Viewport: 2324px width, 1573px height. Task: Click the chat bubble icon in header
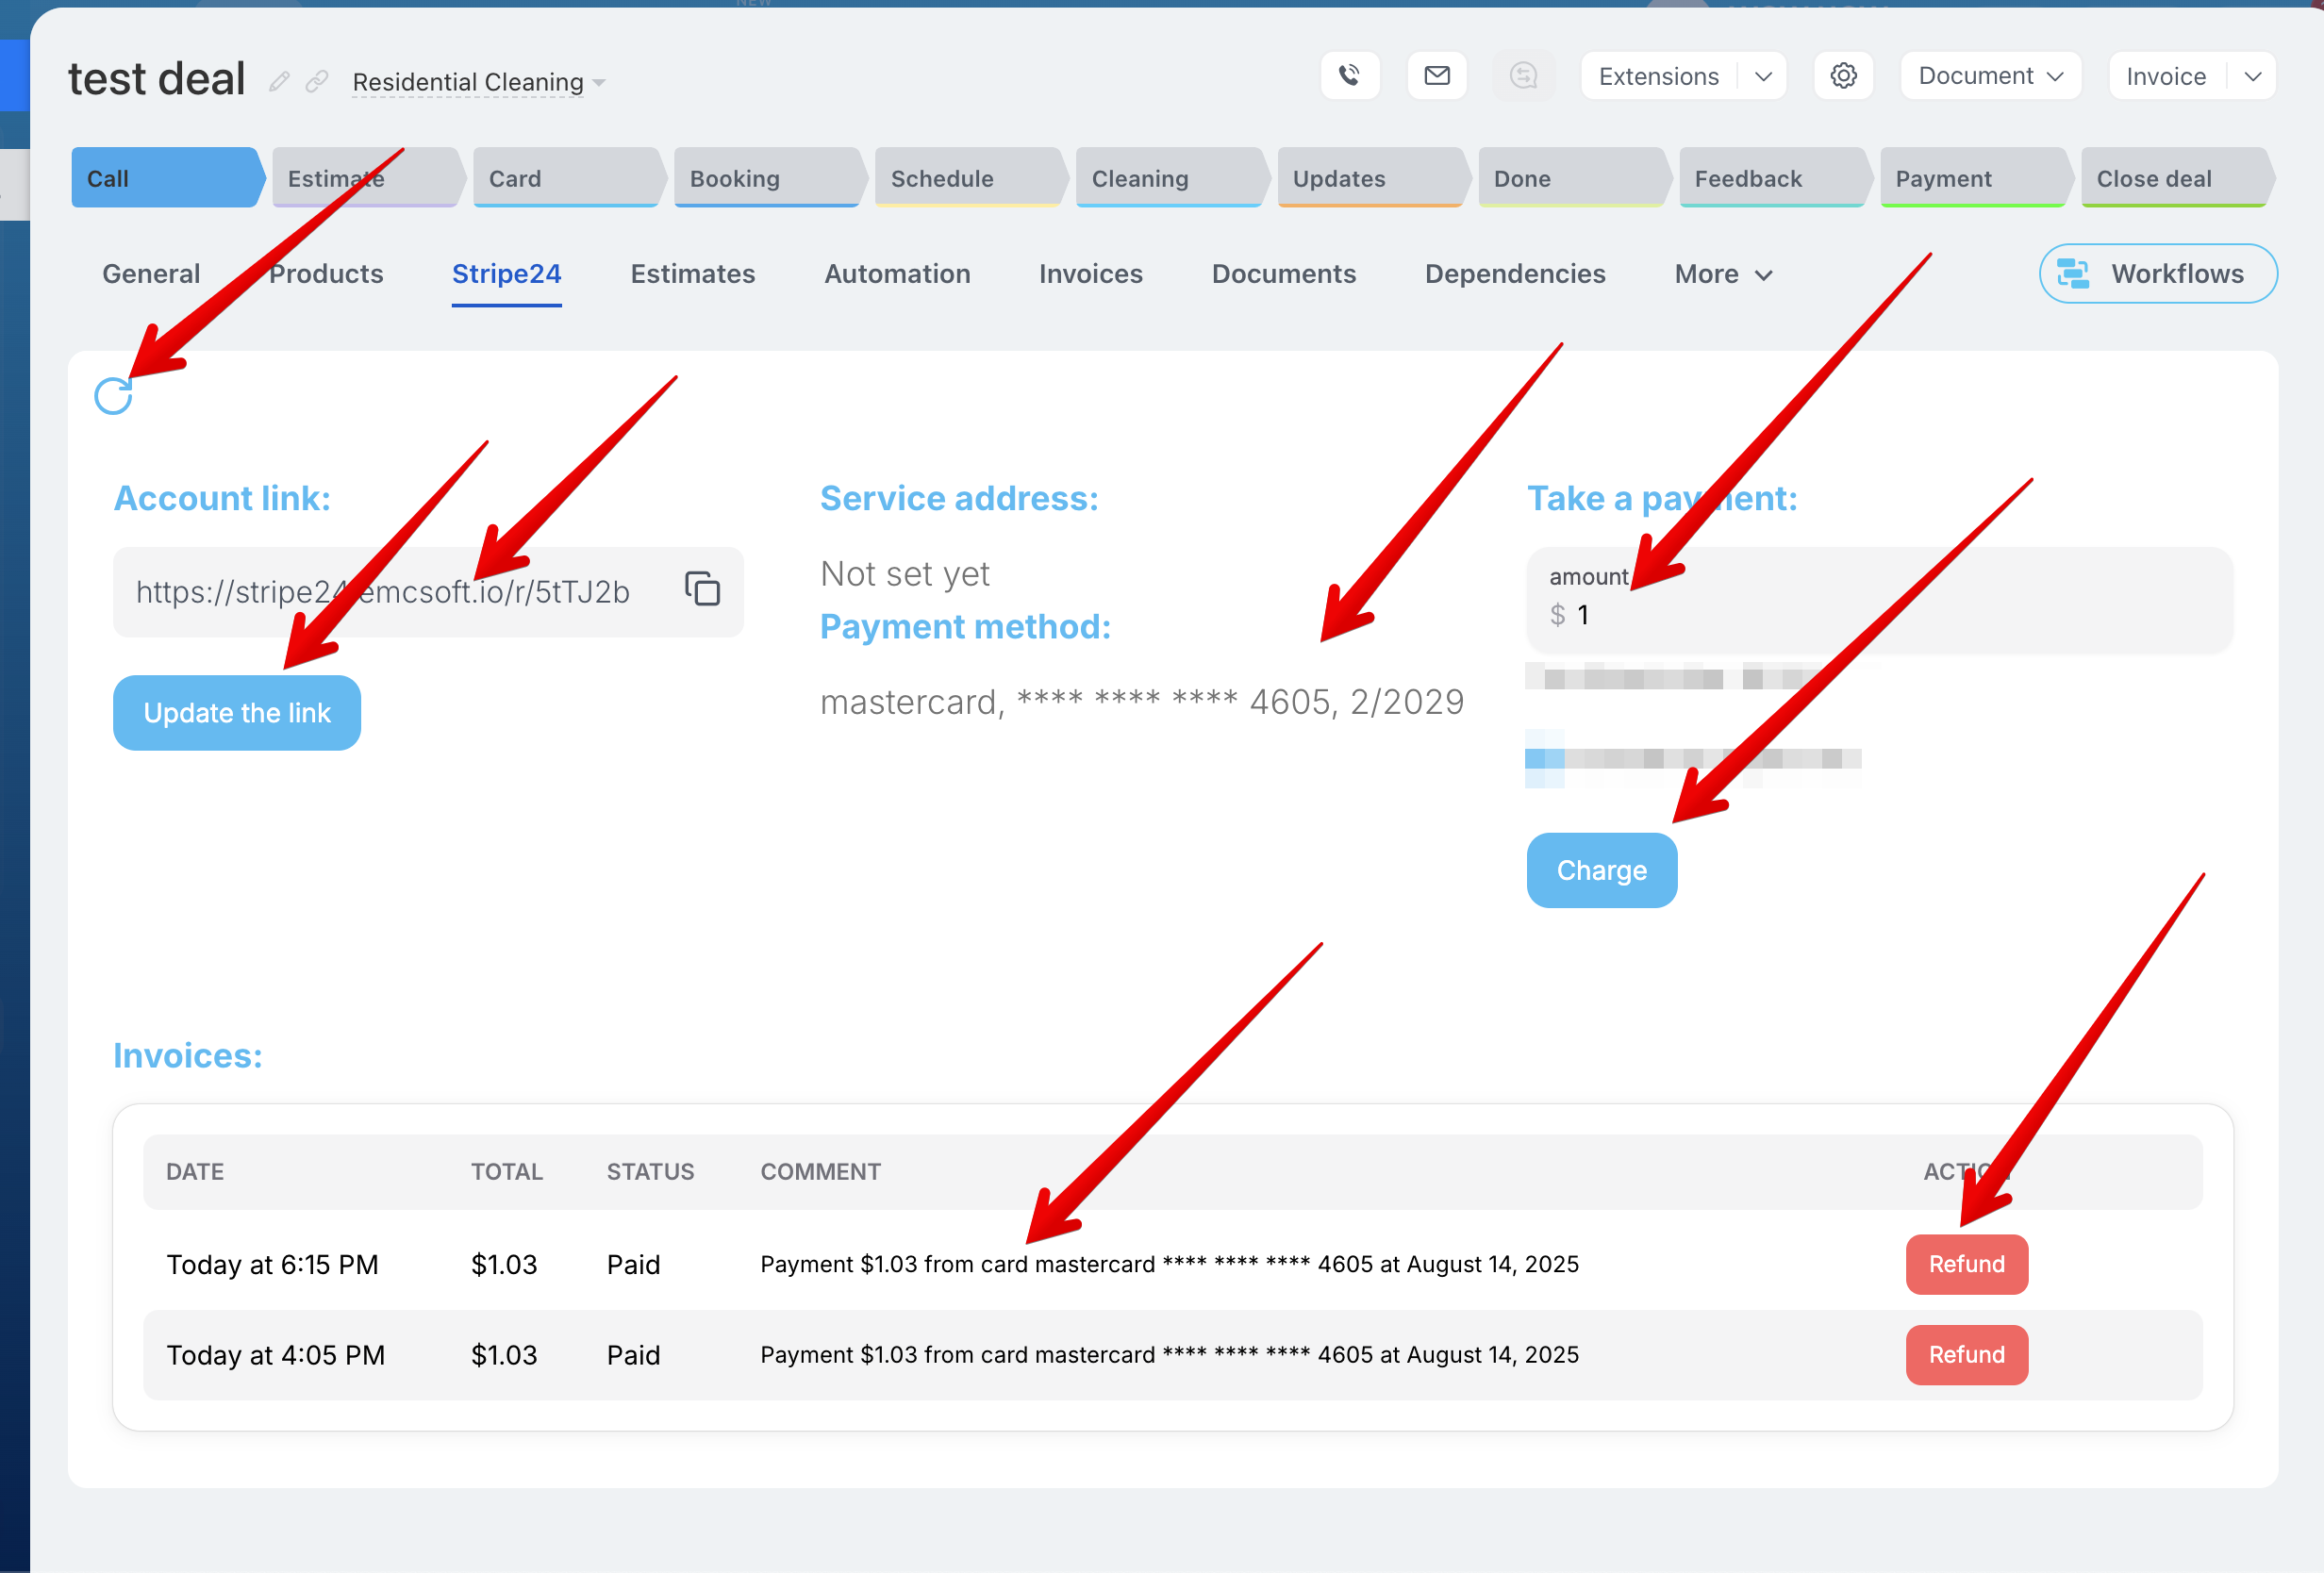click(x=1522, y=76)
